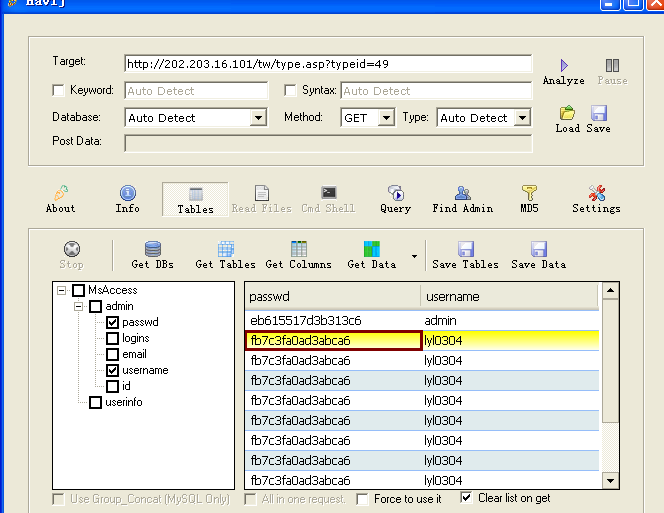Click the Syntax input field

click(x=436, y=91)
